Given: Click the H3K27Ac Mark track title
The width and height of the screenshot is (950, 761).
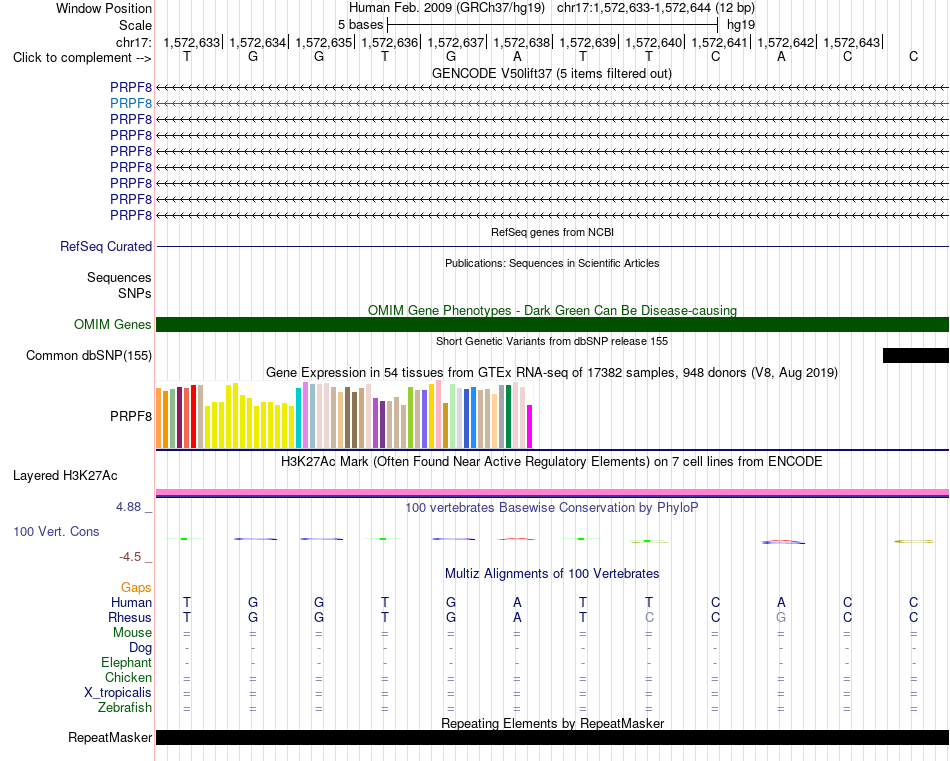Looking at the screenshot, I should click(552, 462).
